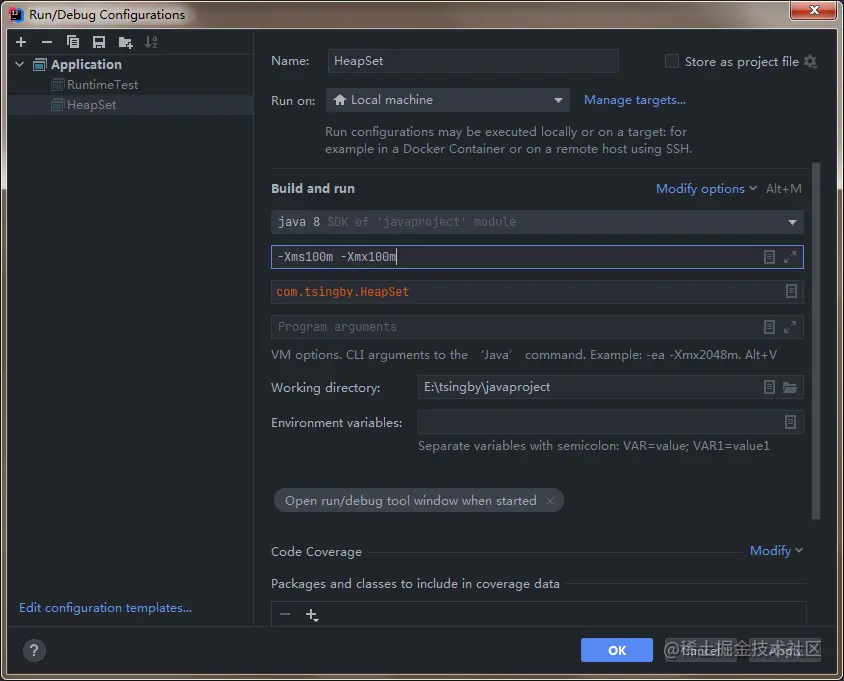Enable Store as project file checkbox
This screenshot has width=844, height=681.
click(x=672, y=61)
